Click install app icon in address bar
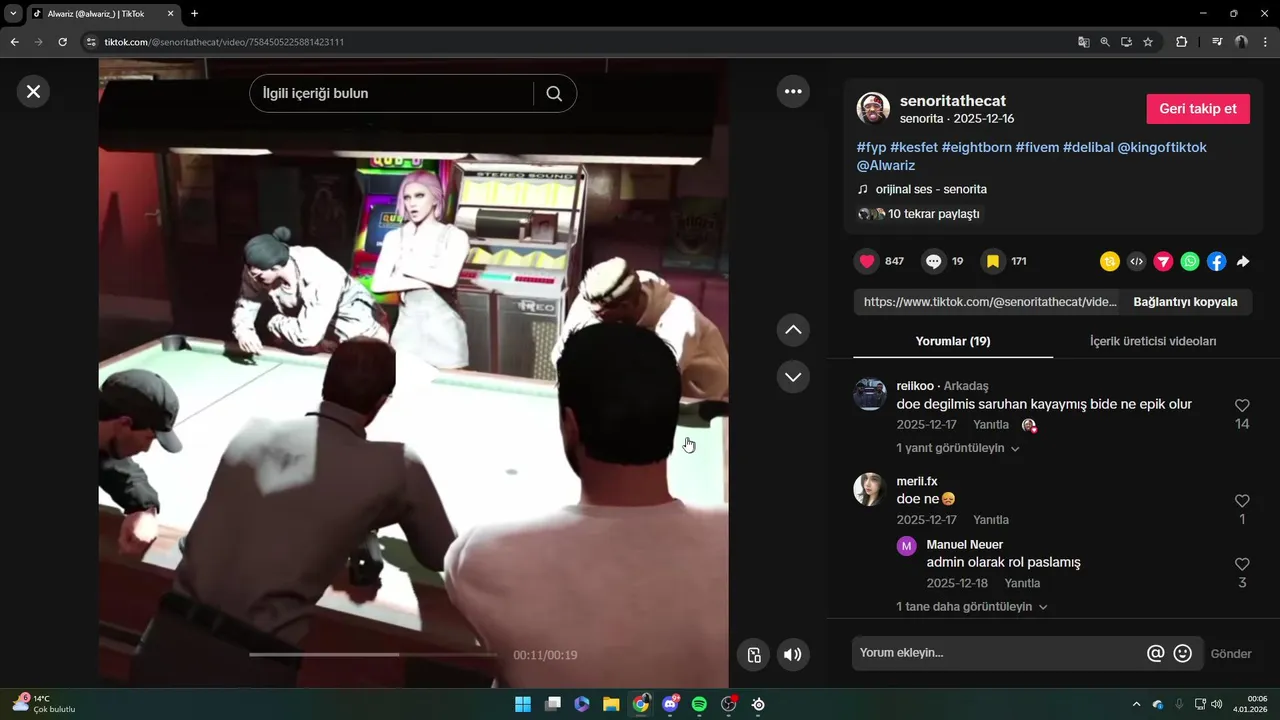The image size is (1280, 720). point(1126,42)
